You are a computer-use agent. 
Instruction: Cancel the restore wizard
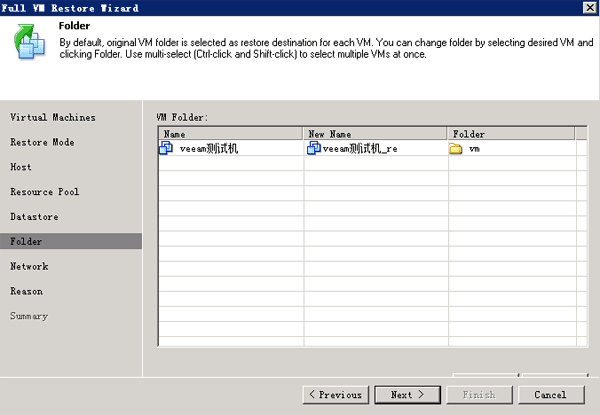pos(551,395)
